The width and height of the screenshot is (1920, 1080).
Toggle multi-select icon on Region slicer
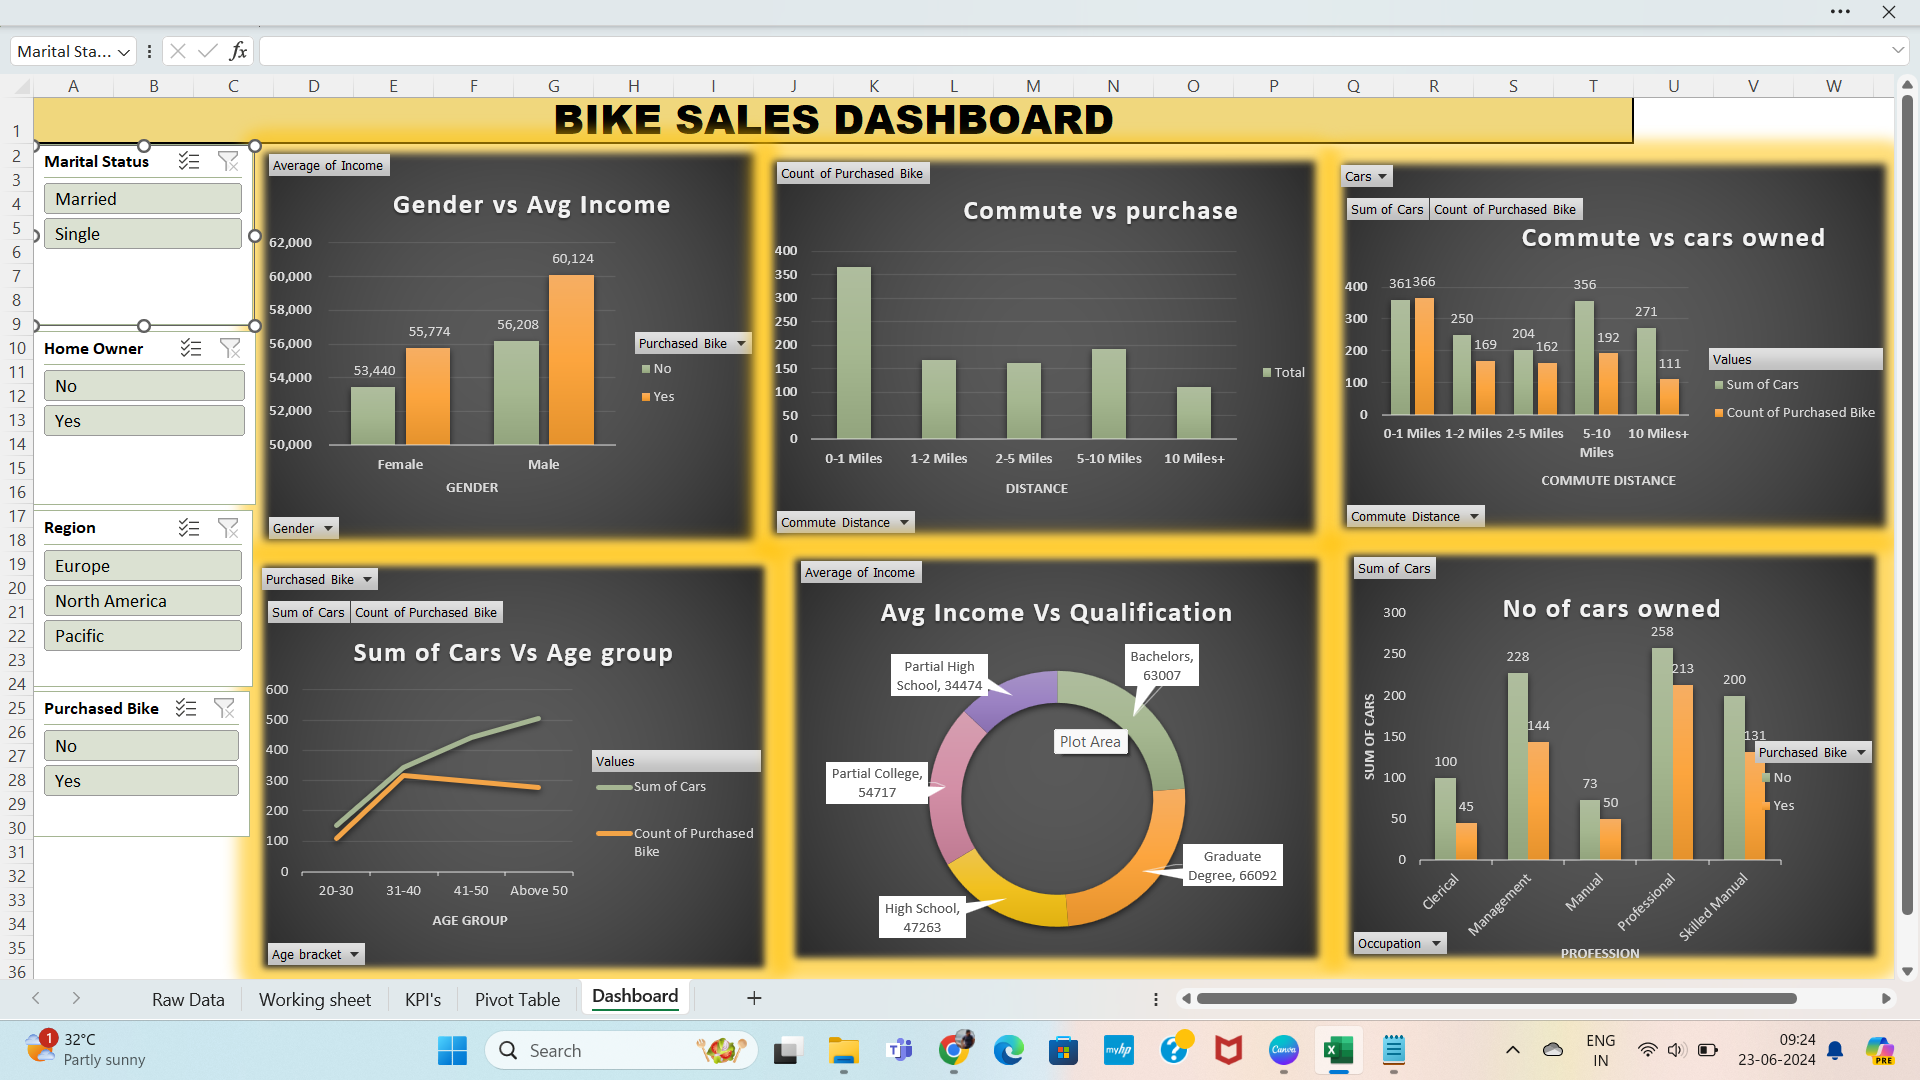189,528
